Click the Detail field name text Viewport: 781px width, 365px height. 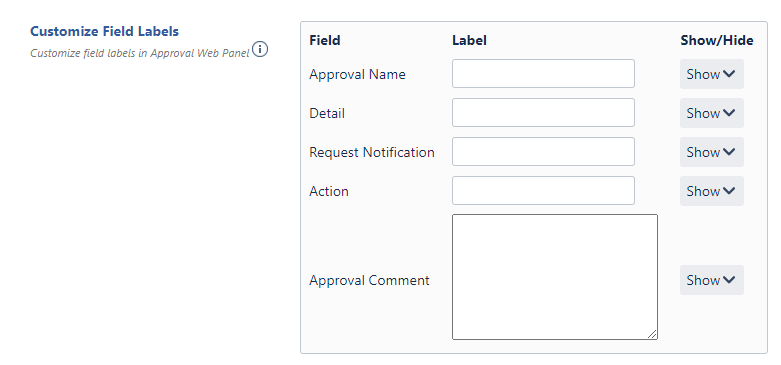327,113
